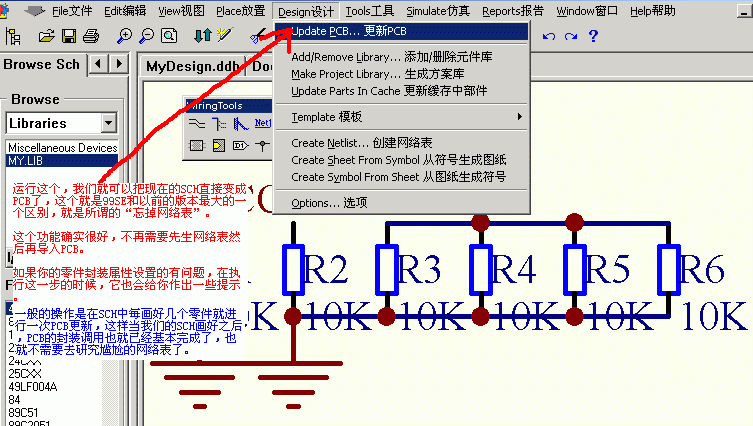The image size is (753, 426).
Task: Select the 84 component entry
Action: [14, 400]
